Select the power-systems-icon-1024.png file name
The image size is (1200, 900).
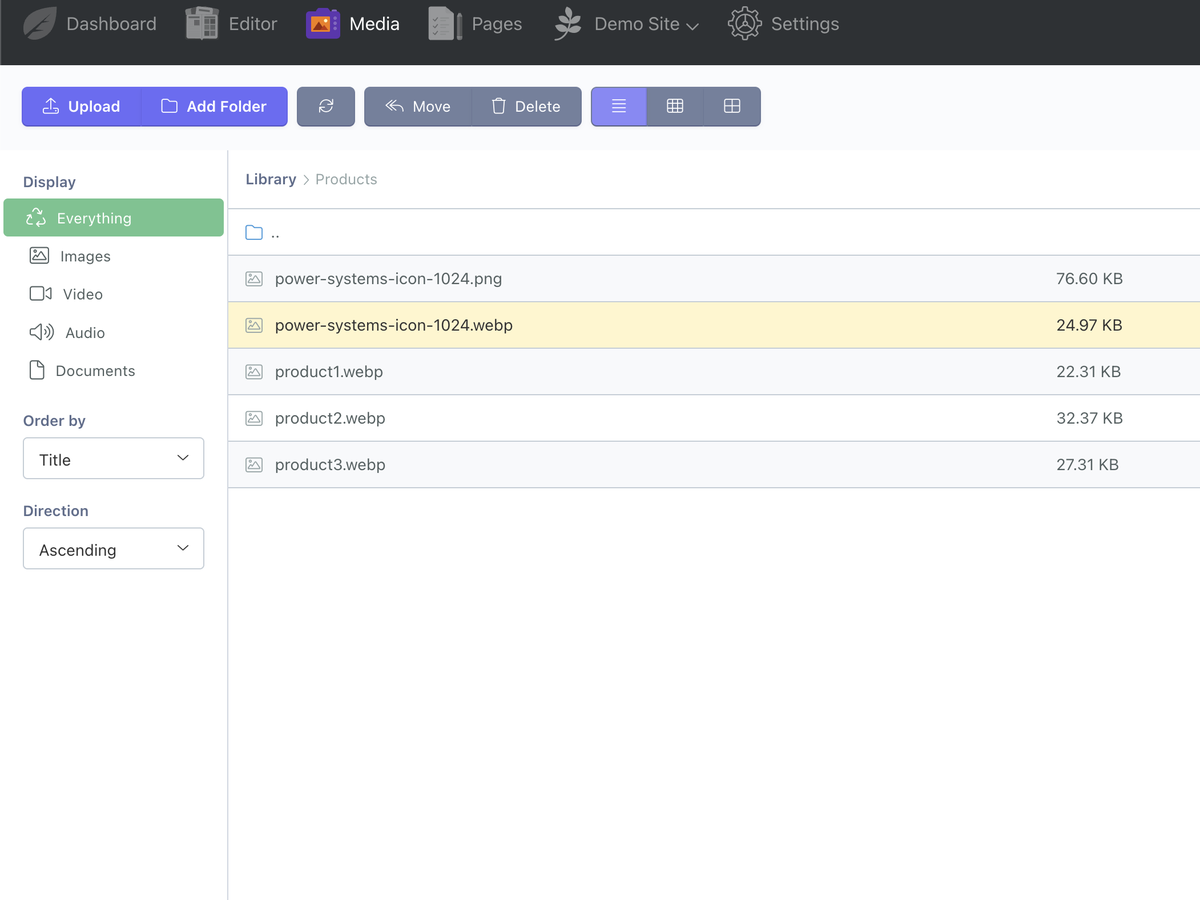(x=388, y=279)
